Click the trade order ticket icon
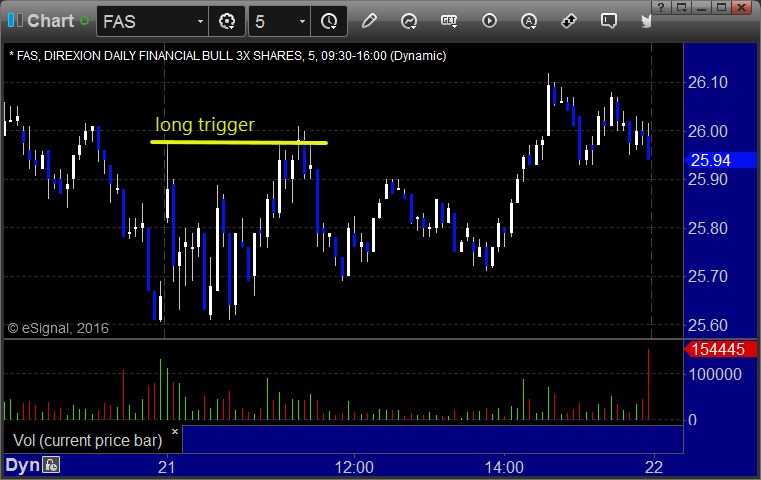This screenshot has height=480, width=761. 569,21
